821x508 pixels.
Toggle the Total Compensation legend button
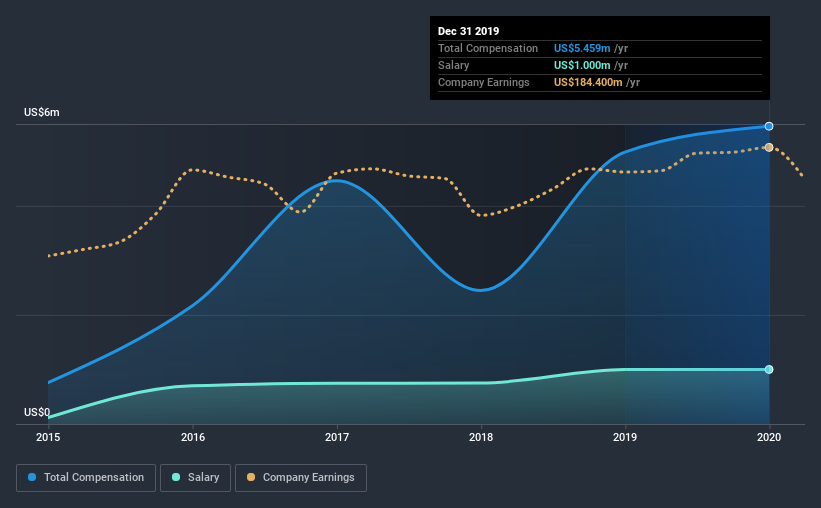[86, 478]
